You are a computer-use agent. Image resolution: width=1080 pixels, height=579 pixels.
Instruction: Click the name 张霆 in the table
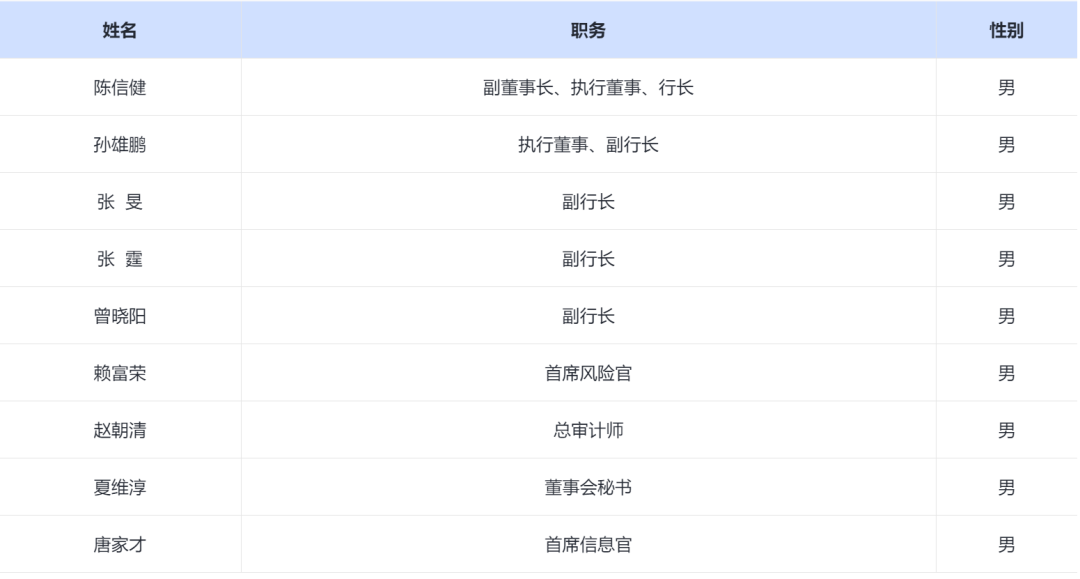(x=120, y=259)
